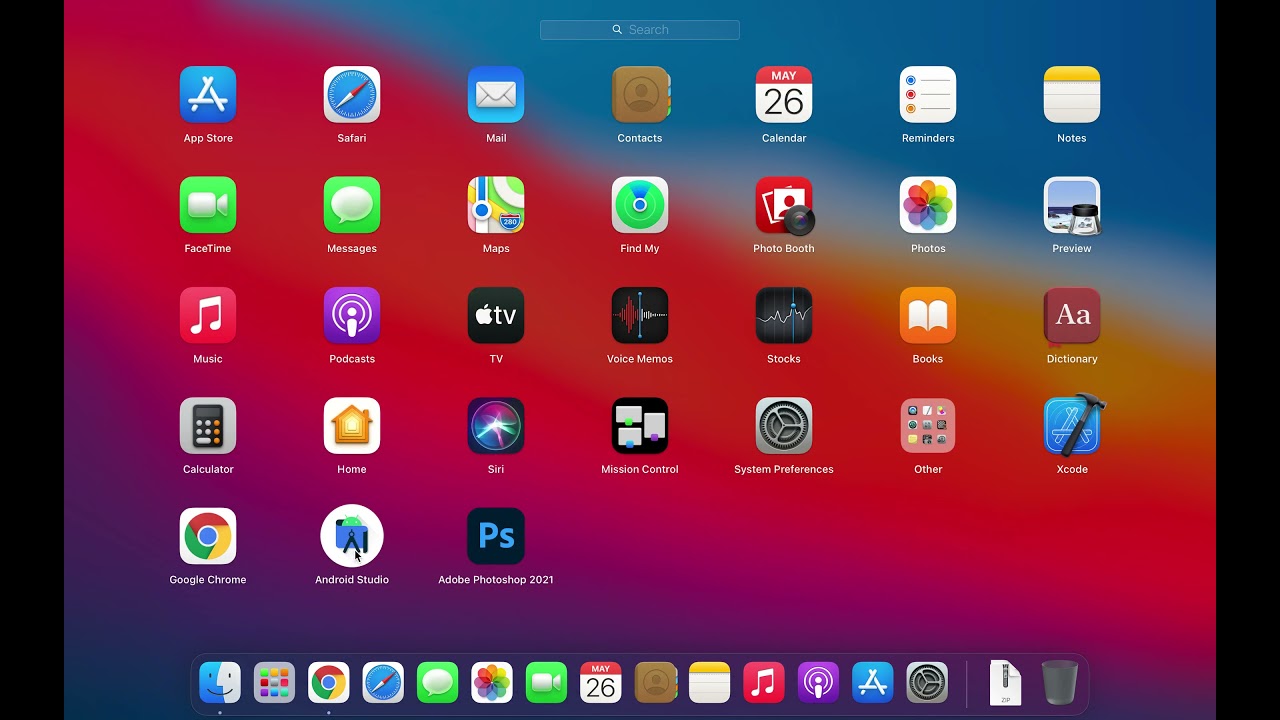This screenshot has height=720, width=1280.
Task: Launch the Reminders app
Action: click(x=928, y=95)
